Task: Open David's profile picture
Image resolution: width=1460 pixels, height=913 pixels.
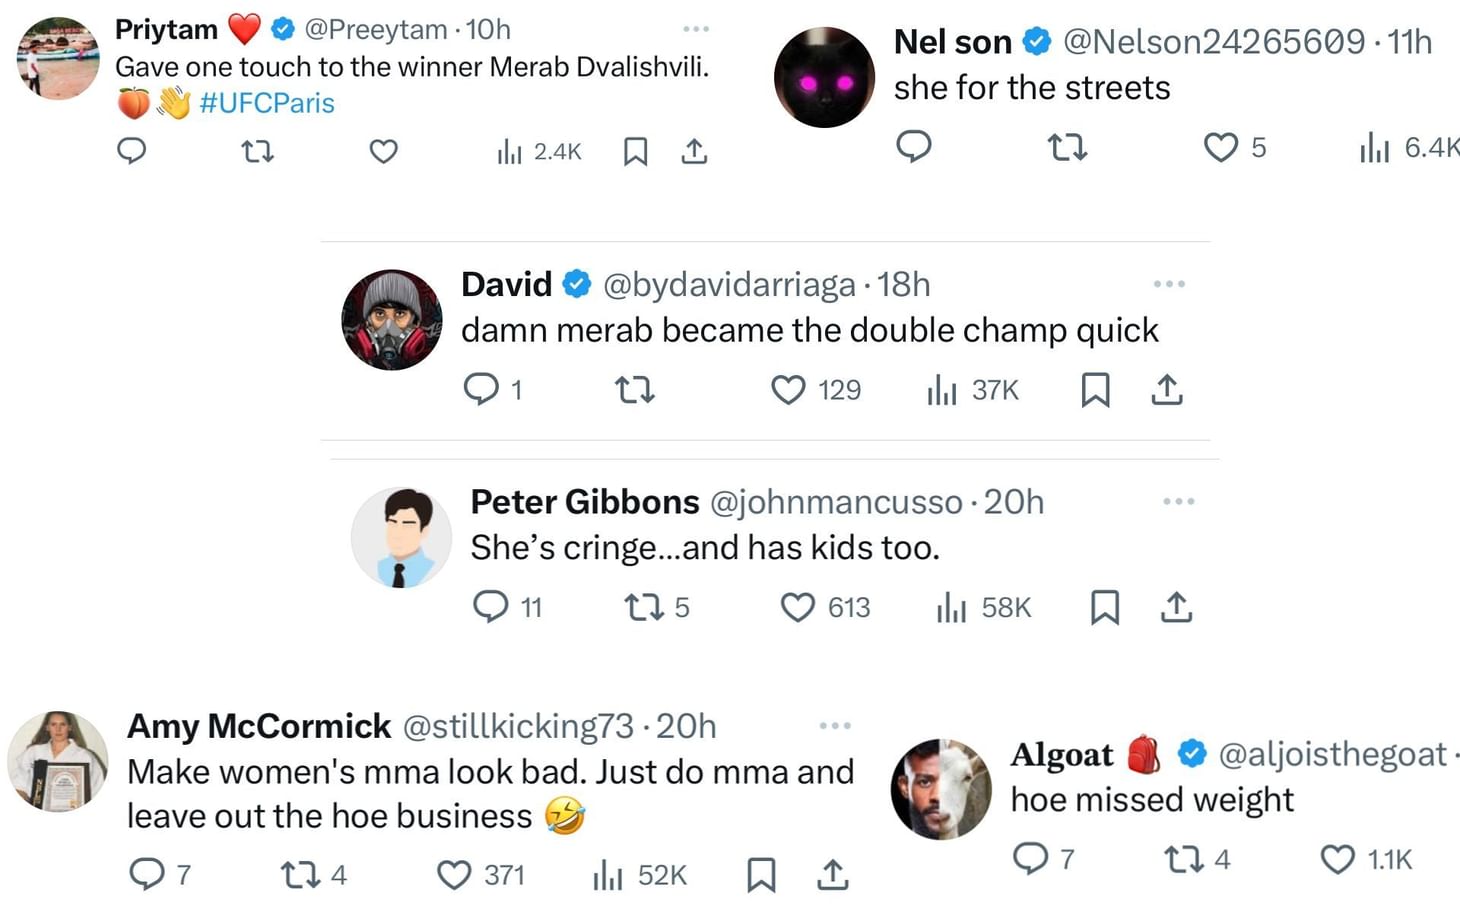Action: (392, 320)
